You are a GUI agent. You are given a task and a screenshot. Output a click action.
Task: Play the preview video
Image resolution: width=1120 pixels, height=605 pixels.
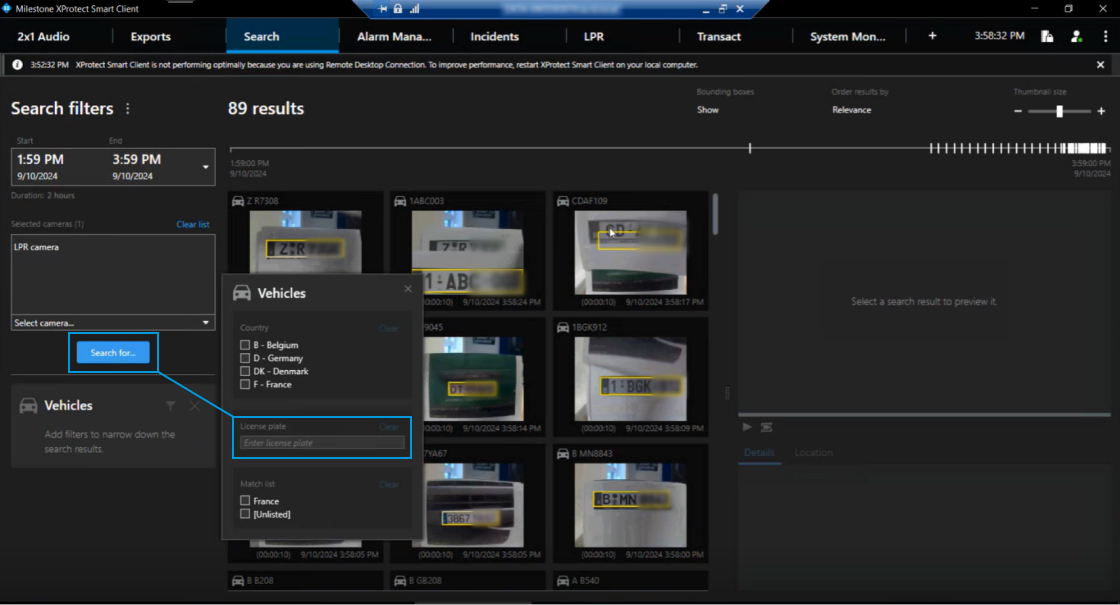pyautogui.click(x=746, y=427)
